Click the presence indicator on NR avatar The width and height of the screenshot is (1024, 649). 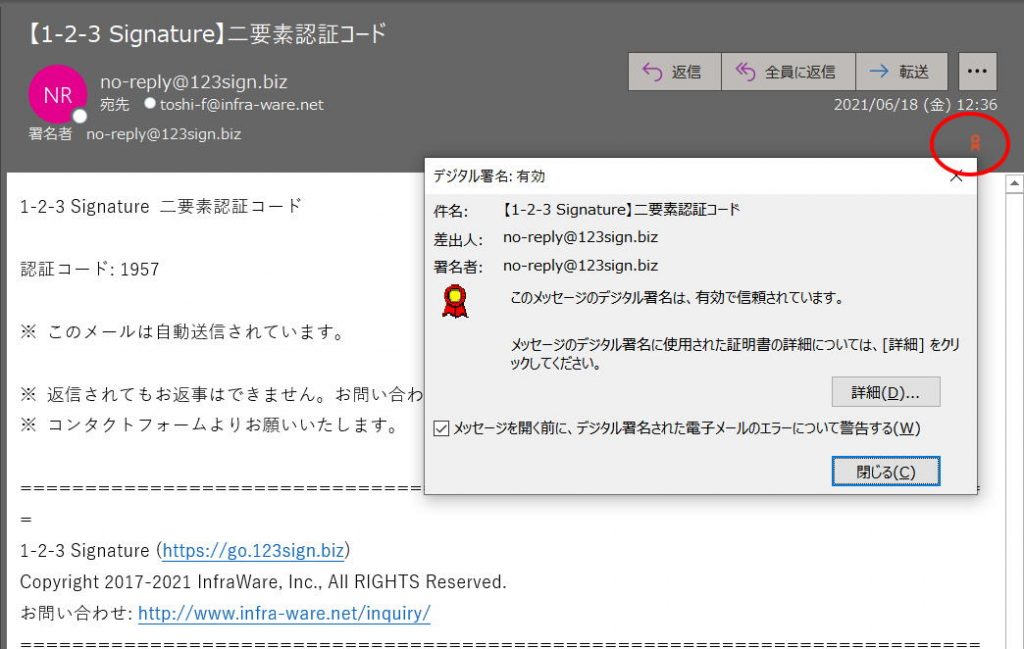[x=80, y=116]
